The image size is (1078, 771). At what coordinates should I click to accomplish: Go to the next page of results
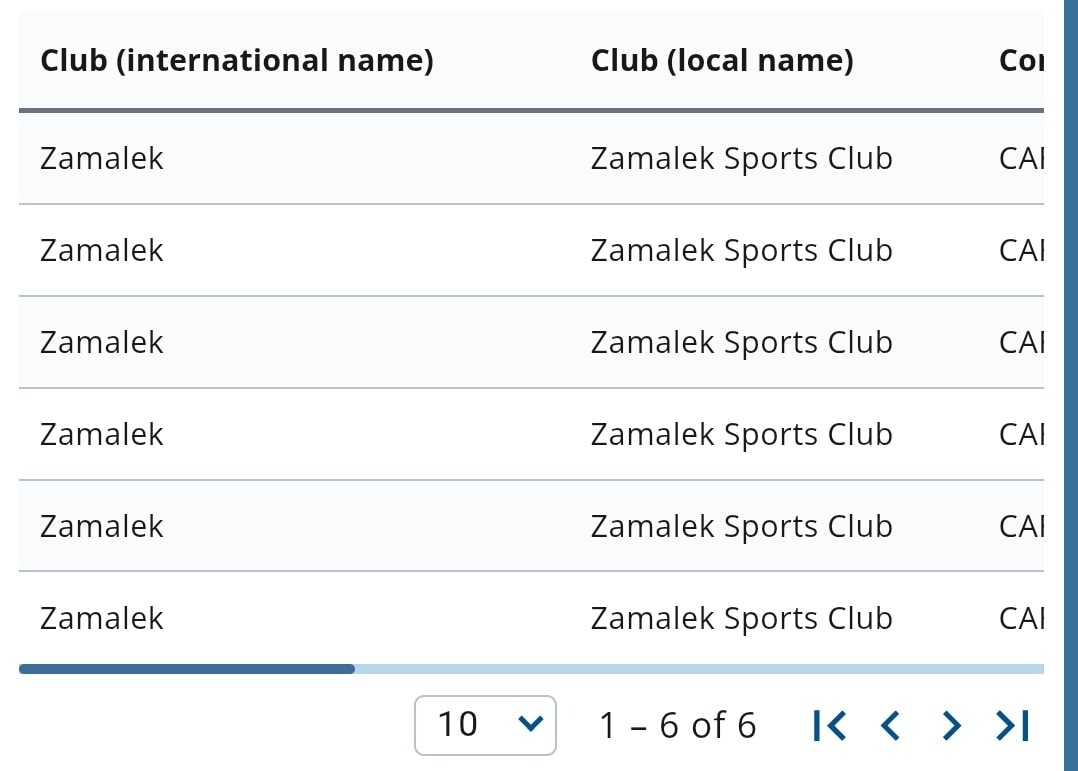(x=952, y=725)
